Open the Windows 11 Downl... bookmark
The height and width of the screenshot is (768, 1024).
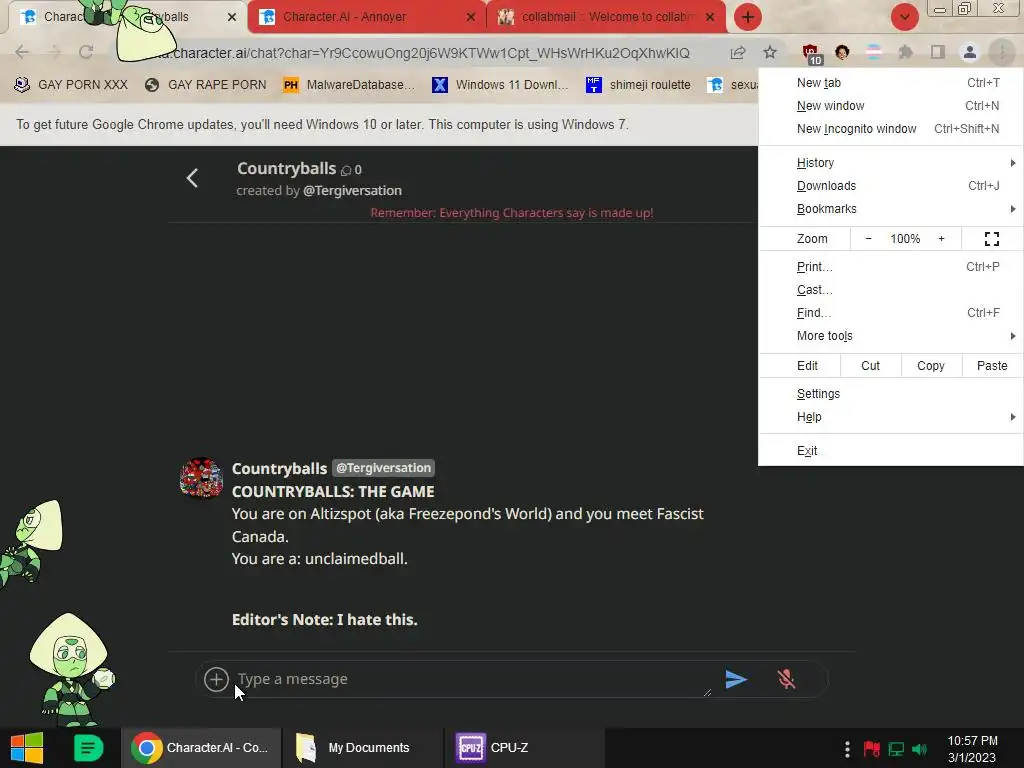pos(500,85)
